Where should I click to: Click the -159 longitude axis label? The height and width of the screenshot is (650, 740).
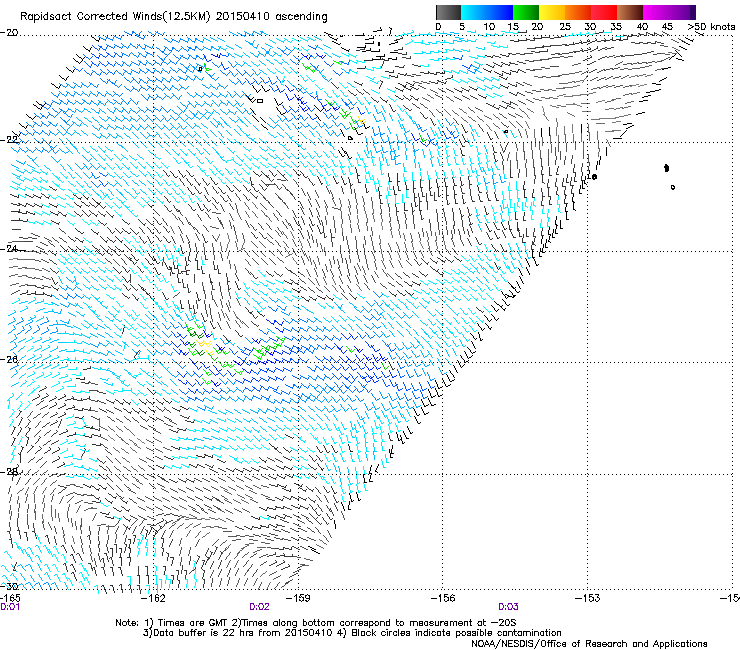coord(299,598)
